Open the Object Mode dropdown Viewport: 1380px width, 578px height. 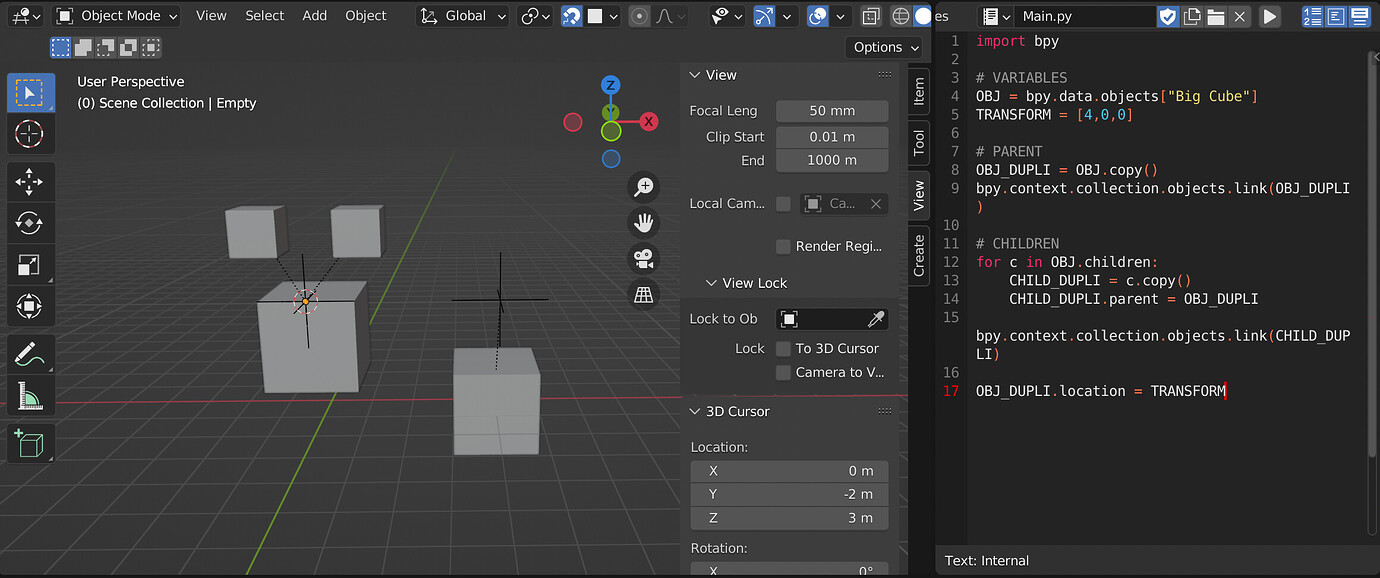[116, 16]
